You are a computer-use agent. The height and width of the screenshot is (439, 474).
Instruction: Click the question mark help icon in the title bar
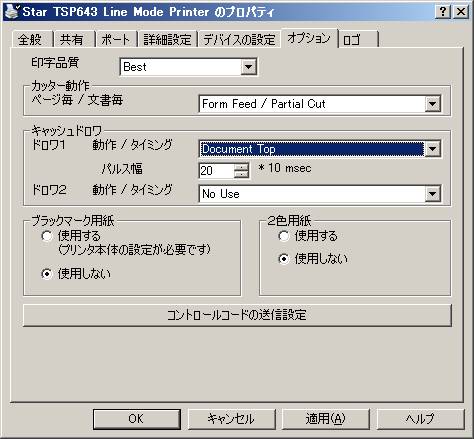[443, 12]
